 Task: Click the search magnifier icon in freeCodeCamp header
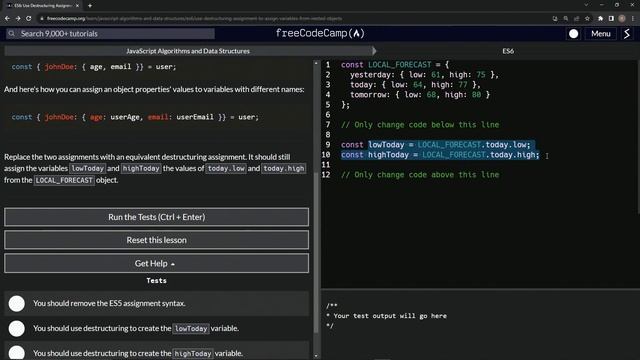[11, 33]
